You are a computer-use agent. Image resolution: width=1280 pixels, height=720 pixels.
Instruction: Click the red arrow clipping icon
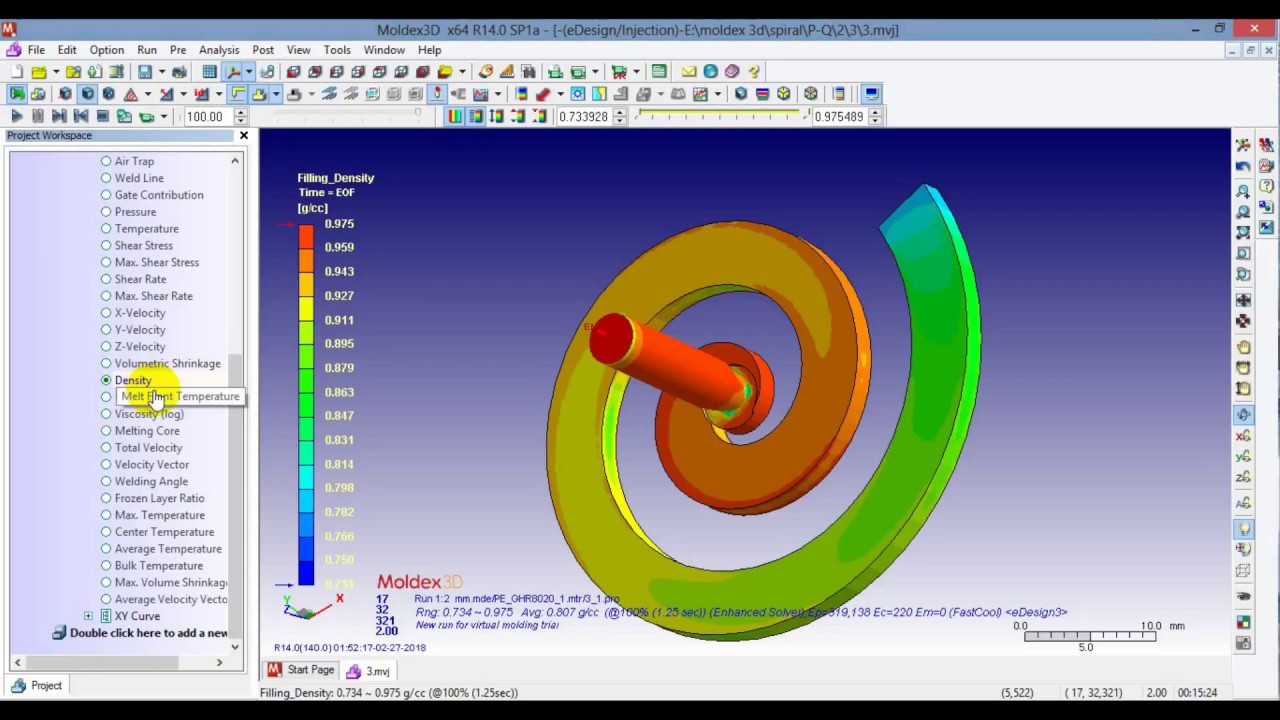coord(543,94)
